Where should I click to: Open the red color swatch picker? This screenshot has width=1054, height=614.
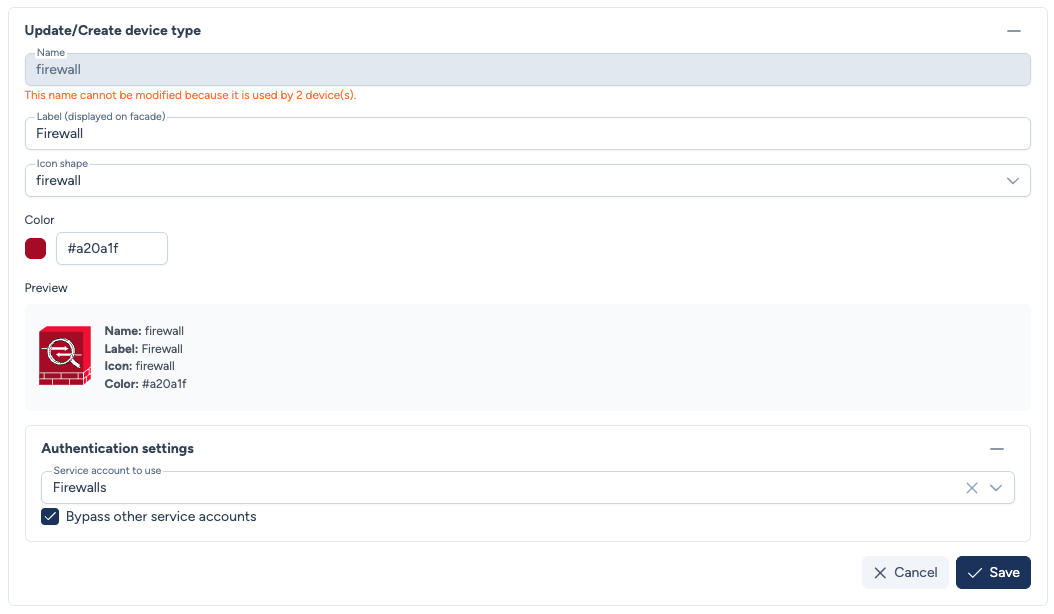click(36, 249)
